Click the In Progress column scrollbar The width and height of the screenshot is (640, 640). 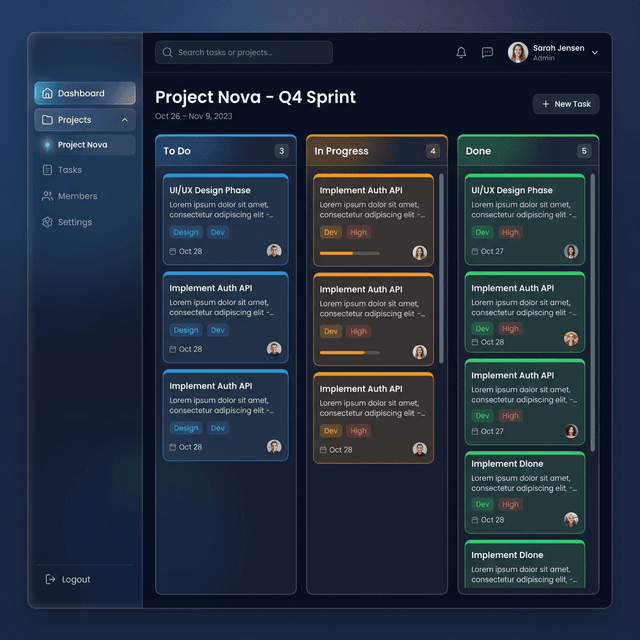pyautogui.click(x=441, y=269)
